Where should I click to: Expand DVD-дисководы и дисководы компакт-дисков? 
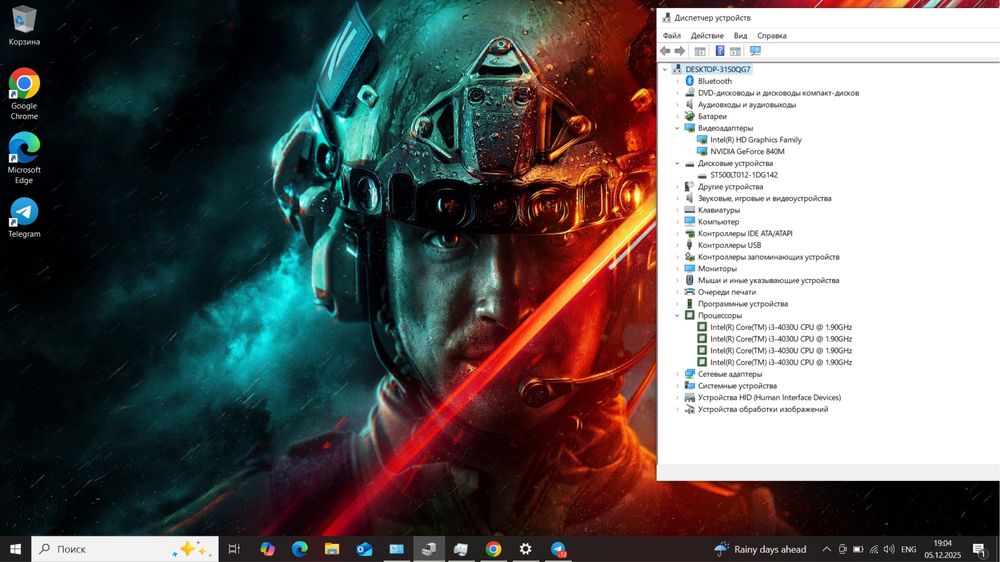coord(677,93)
